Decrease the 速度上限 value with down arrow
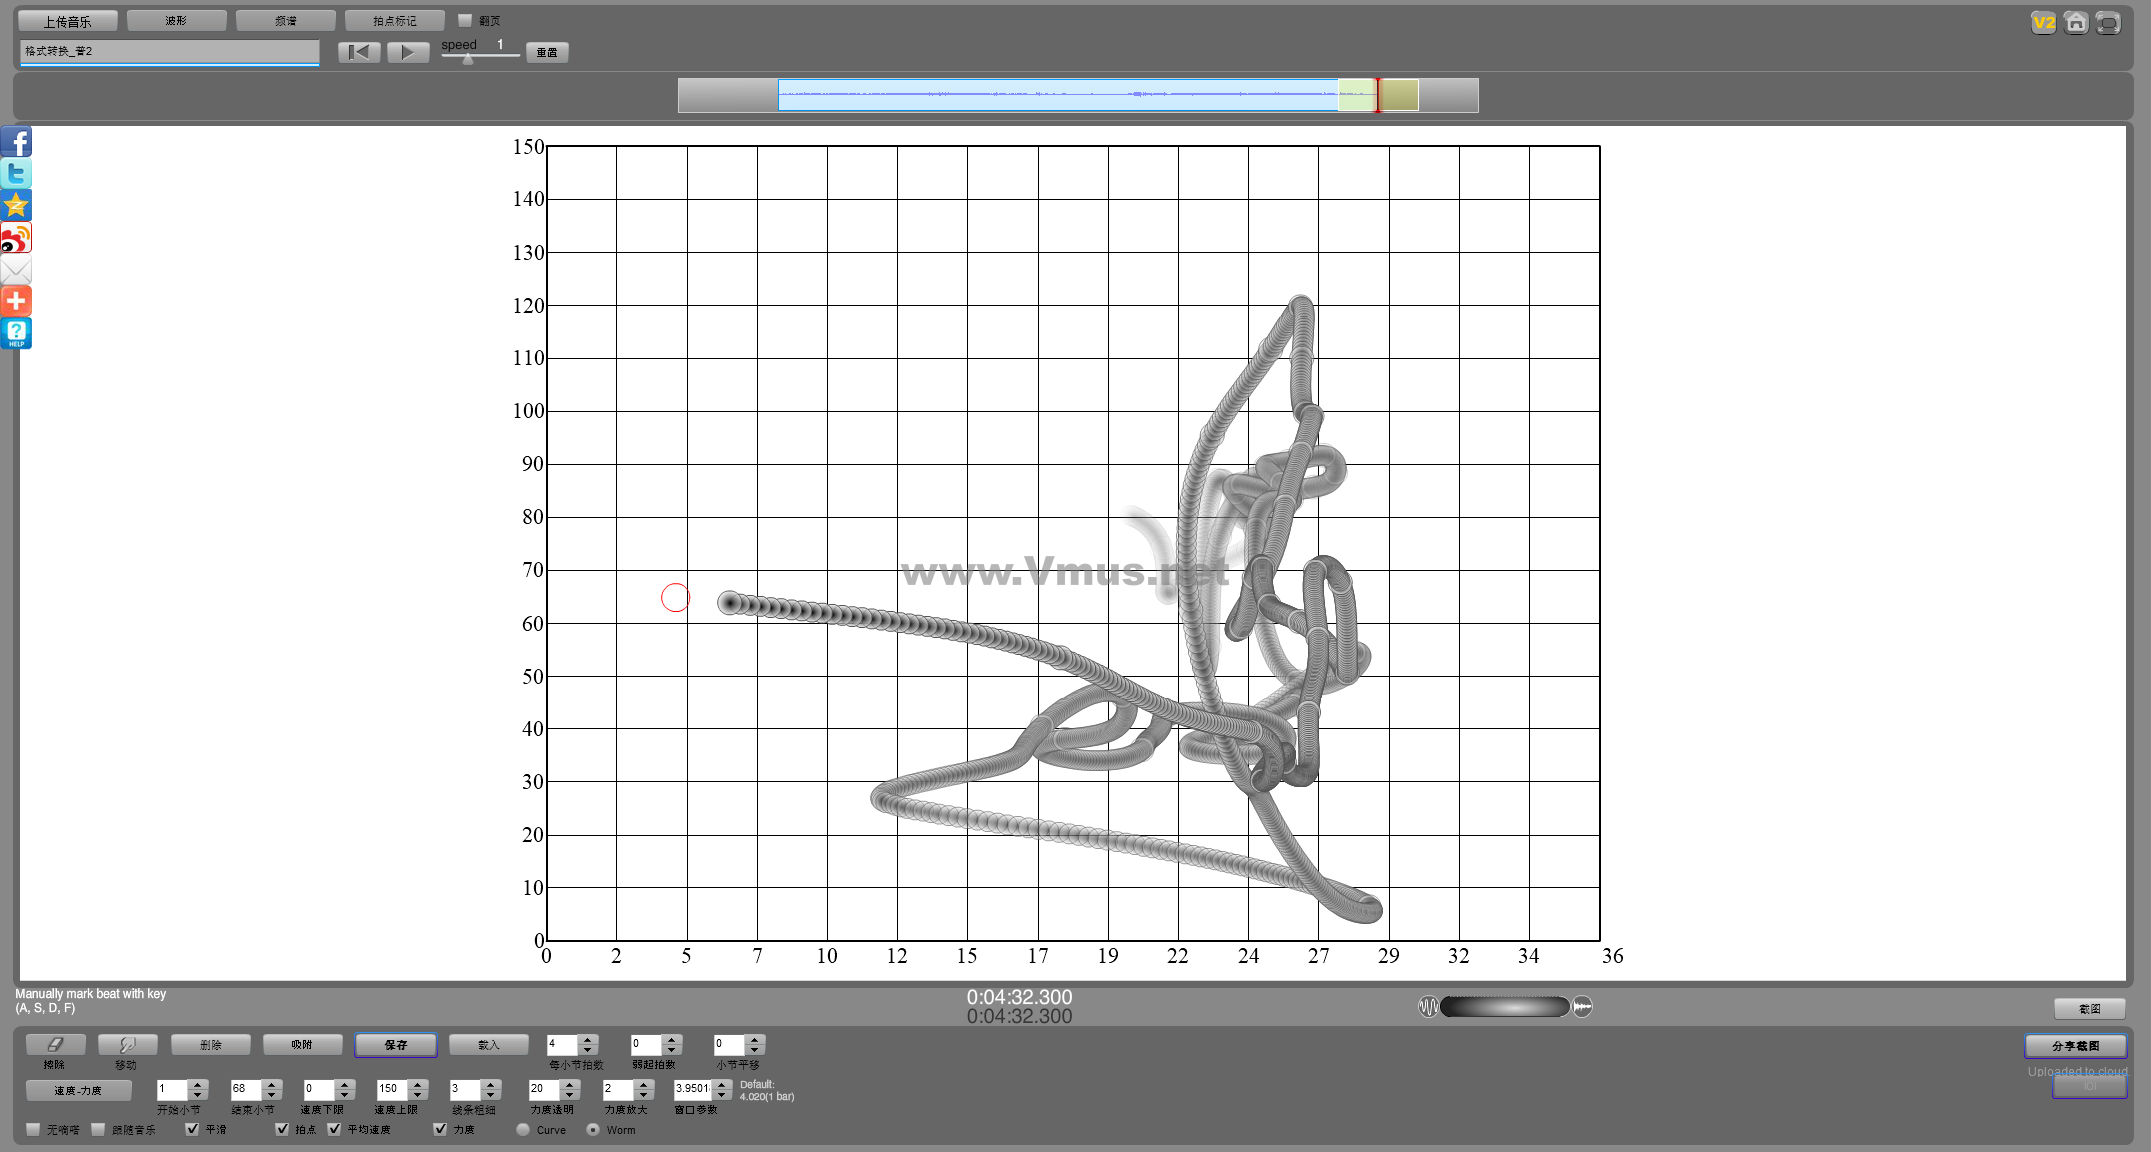The height and width of the screenshot is (1152, 2151). point(418,1094)
